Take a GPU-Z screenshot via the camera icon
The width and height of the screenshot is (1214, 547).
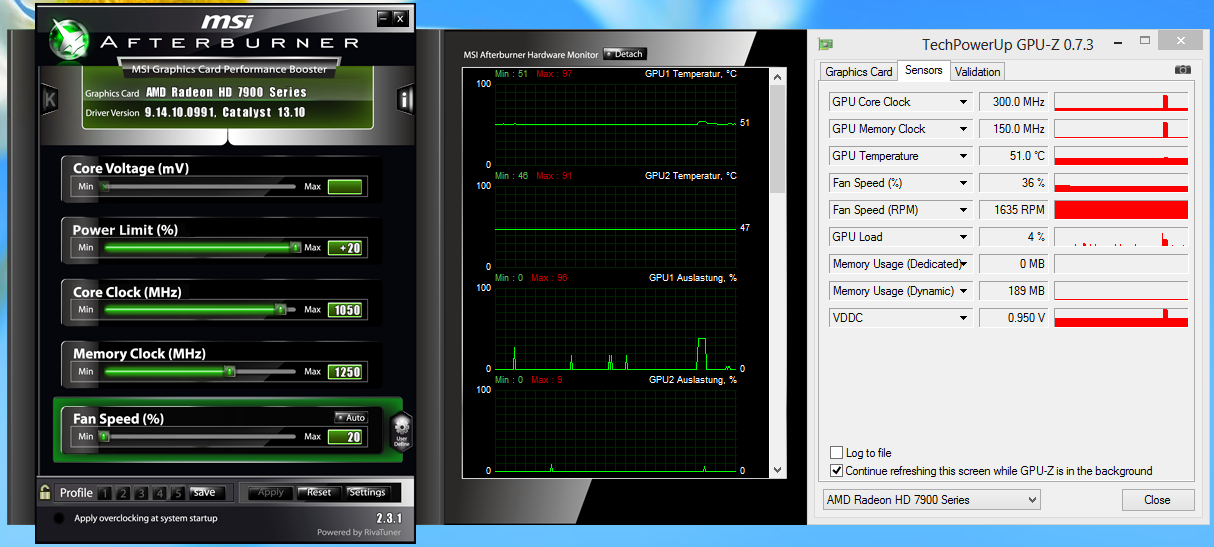coord(1183,71)
